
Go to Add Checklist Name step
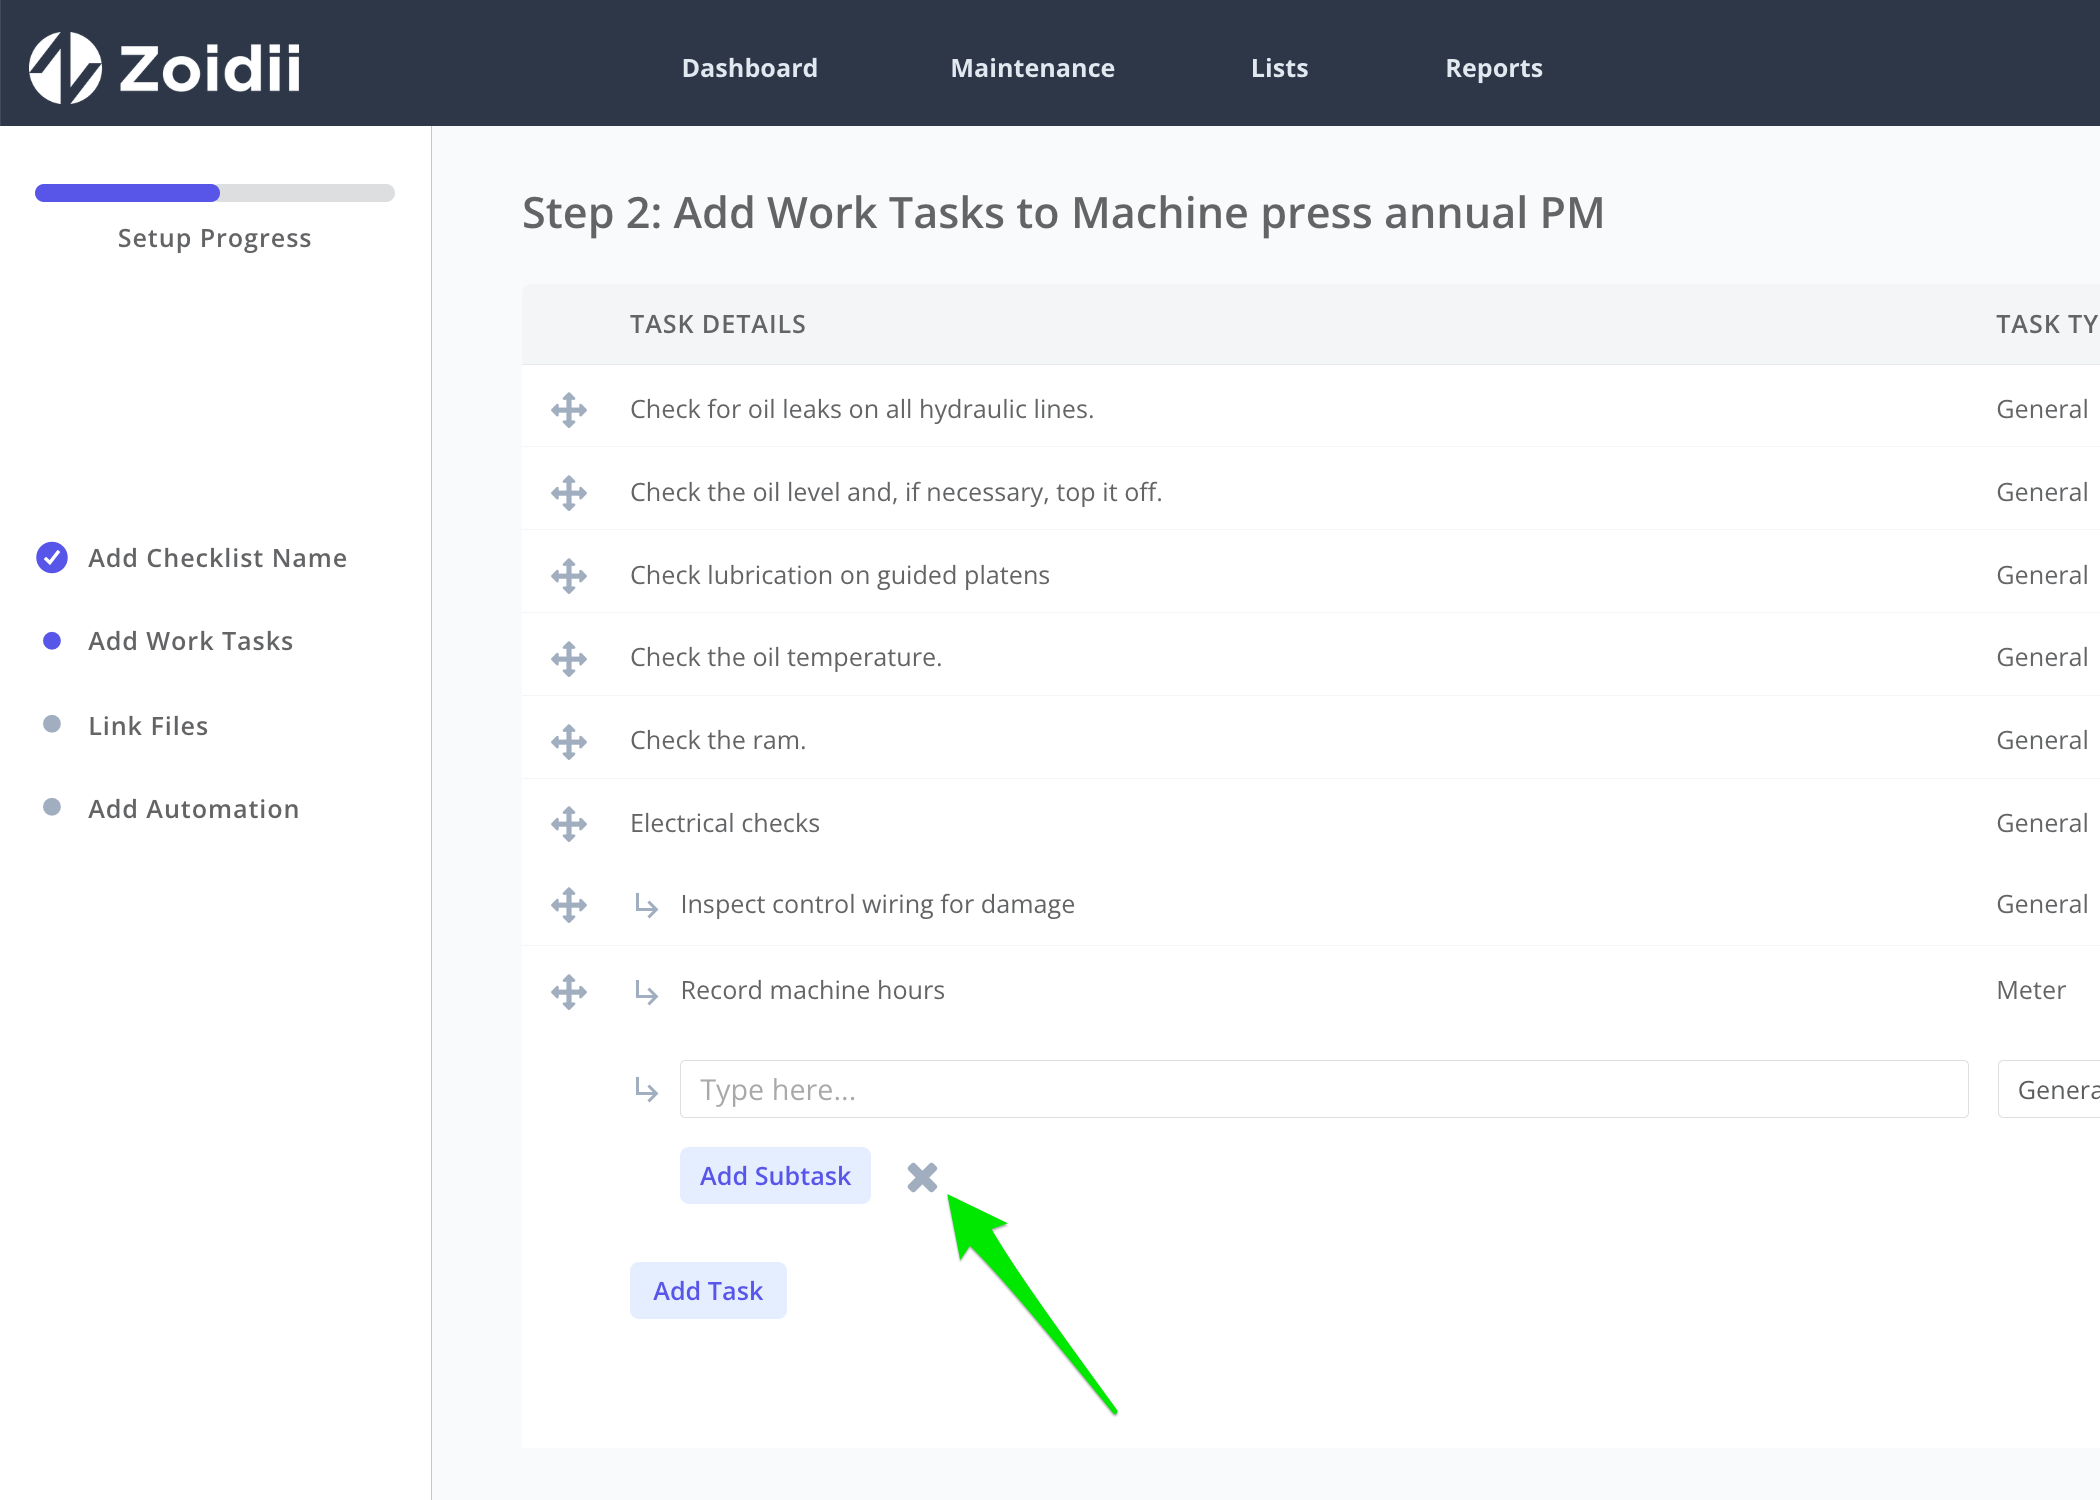(217, 558)
